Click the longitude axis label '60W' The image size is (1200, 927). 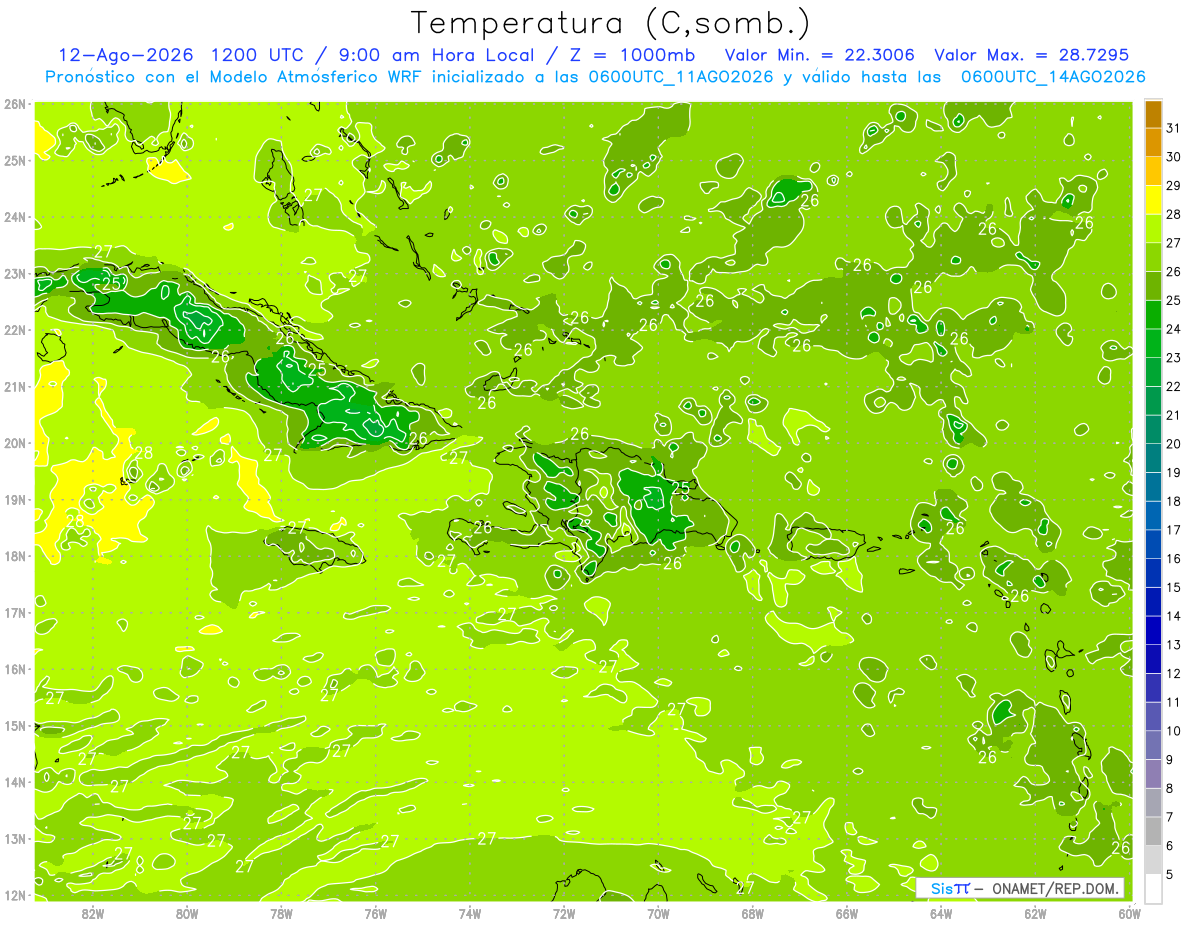(x=1128, y=914)
